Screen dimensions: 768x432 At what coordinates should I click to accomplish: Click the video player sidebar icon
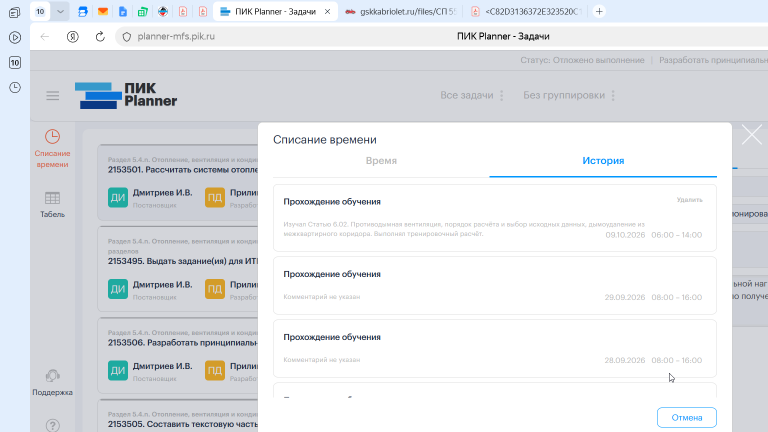(x=15, y=37)
